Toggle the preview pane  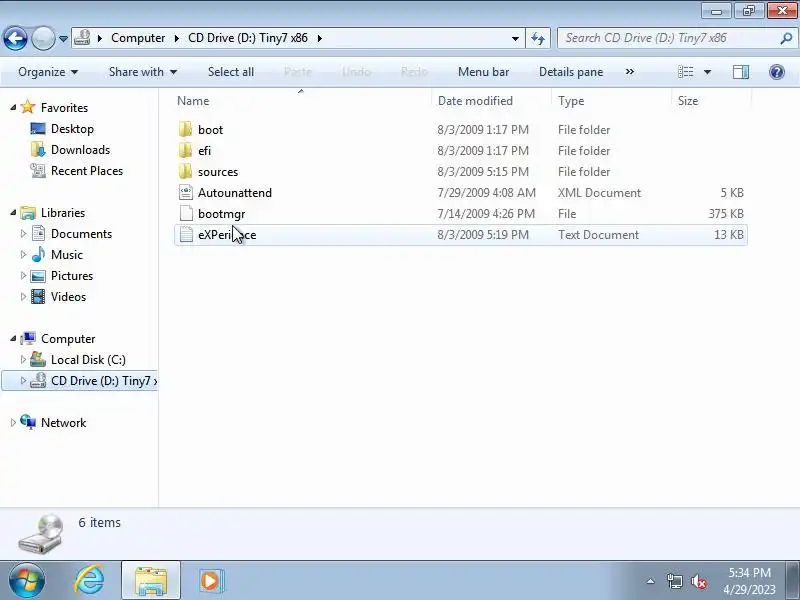[741, 72]
